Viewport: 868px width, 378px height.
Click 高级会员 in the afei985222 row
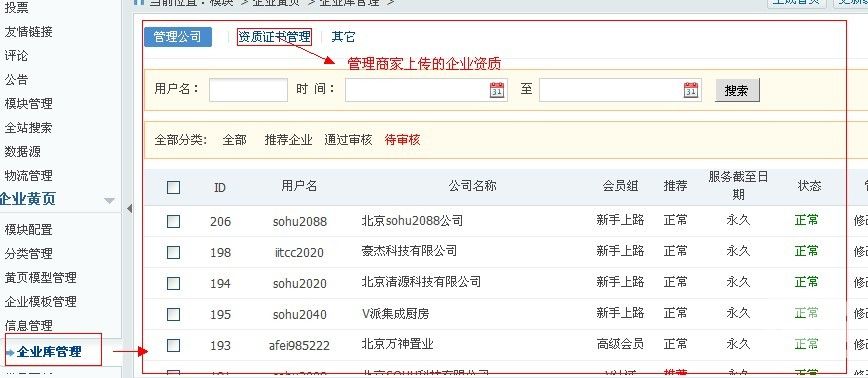coord(621,344)
